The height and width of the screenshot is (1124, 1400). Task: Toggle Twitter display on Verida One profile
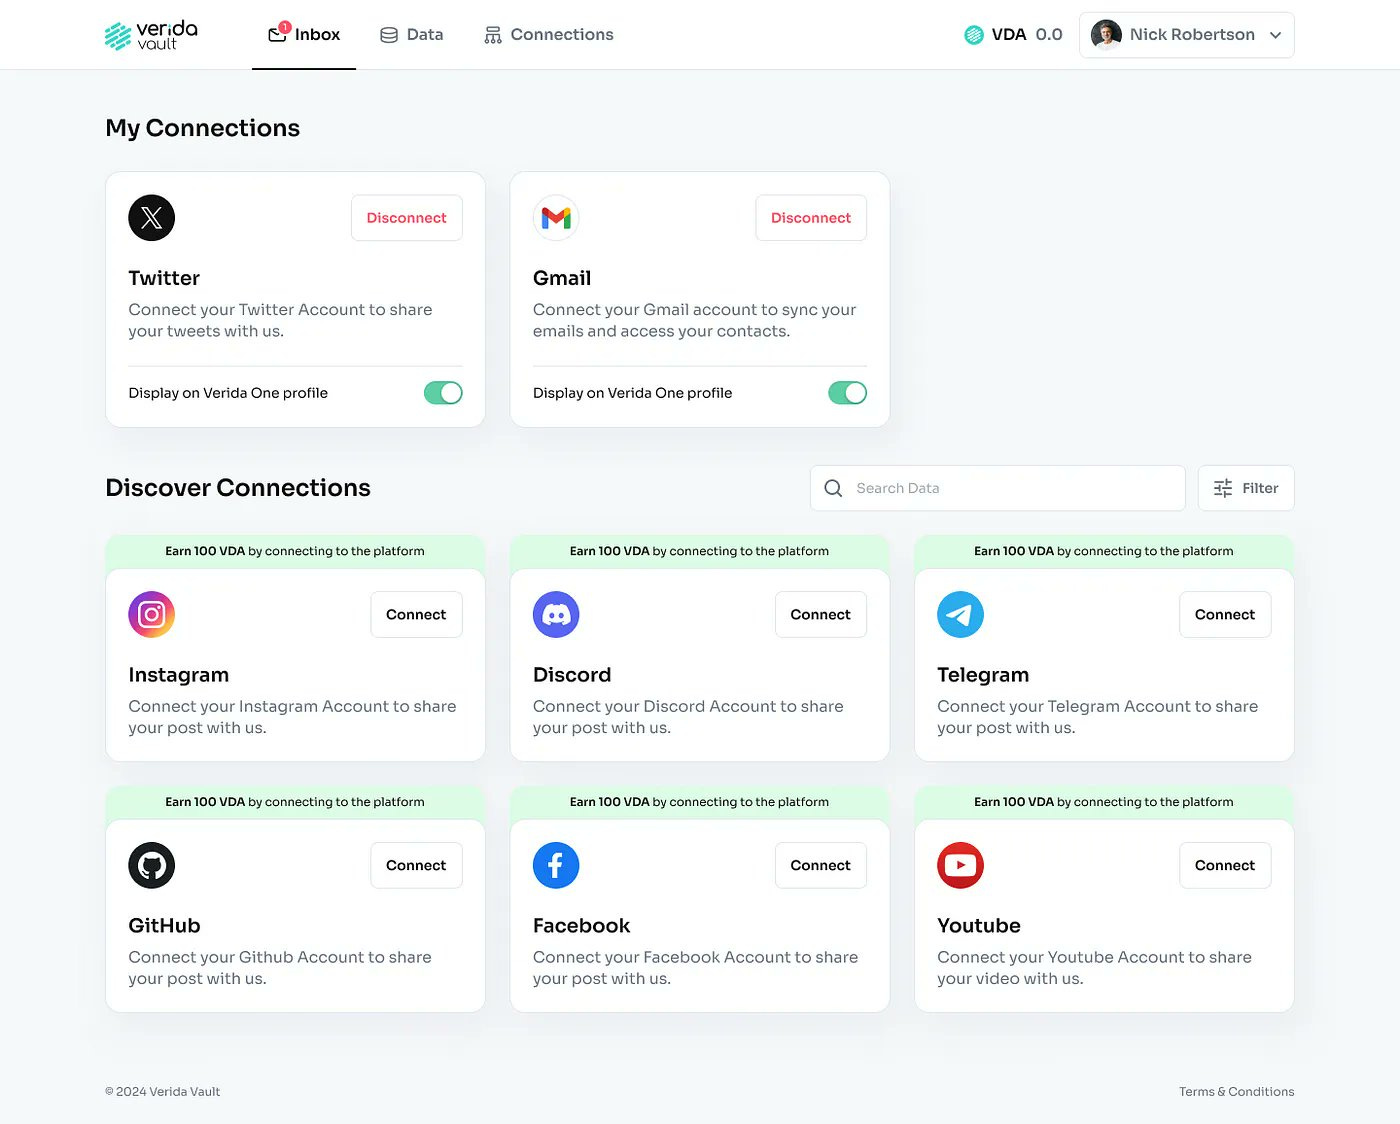coord(443,393)
